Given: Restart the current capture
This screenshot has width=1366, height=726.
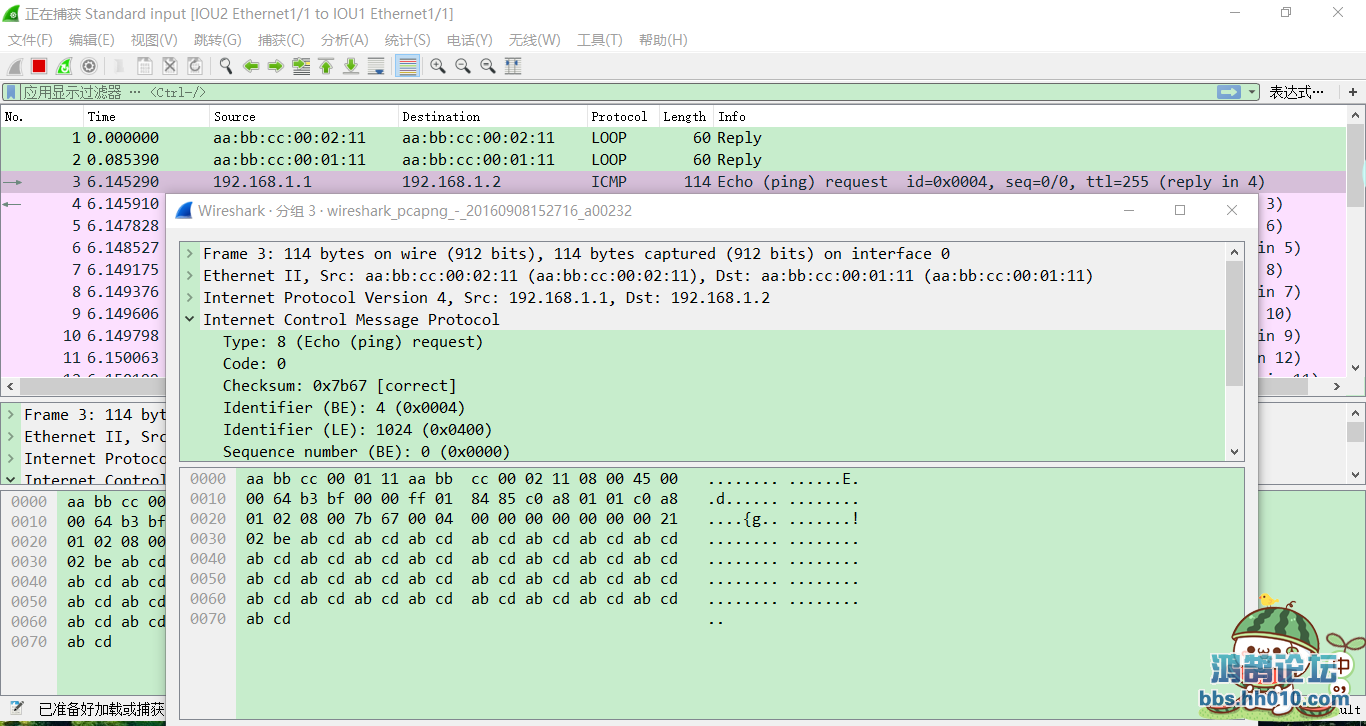Looking at the screenshot, I should [x=64, y=66].
